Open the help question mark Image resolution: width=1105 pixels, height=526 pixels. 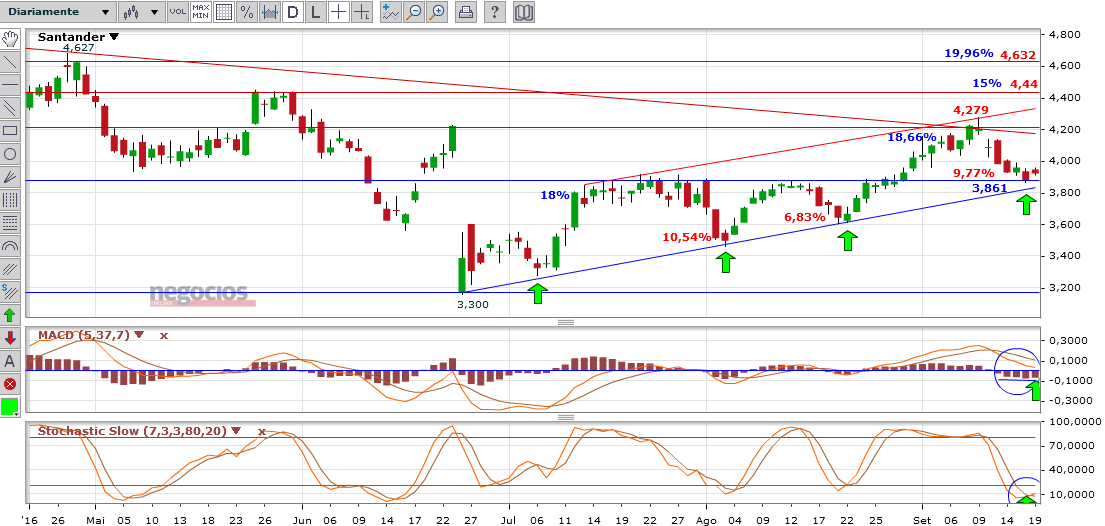pyautogui.click(x=496, y=12)
